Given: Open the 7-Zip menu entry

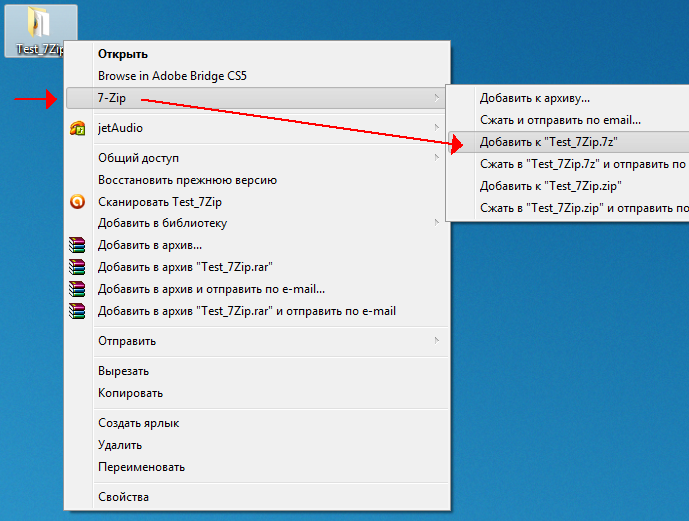Looking at the screenshot, I should coord(257,98).
